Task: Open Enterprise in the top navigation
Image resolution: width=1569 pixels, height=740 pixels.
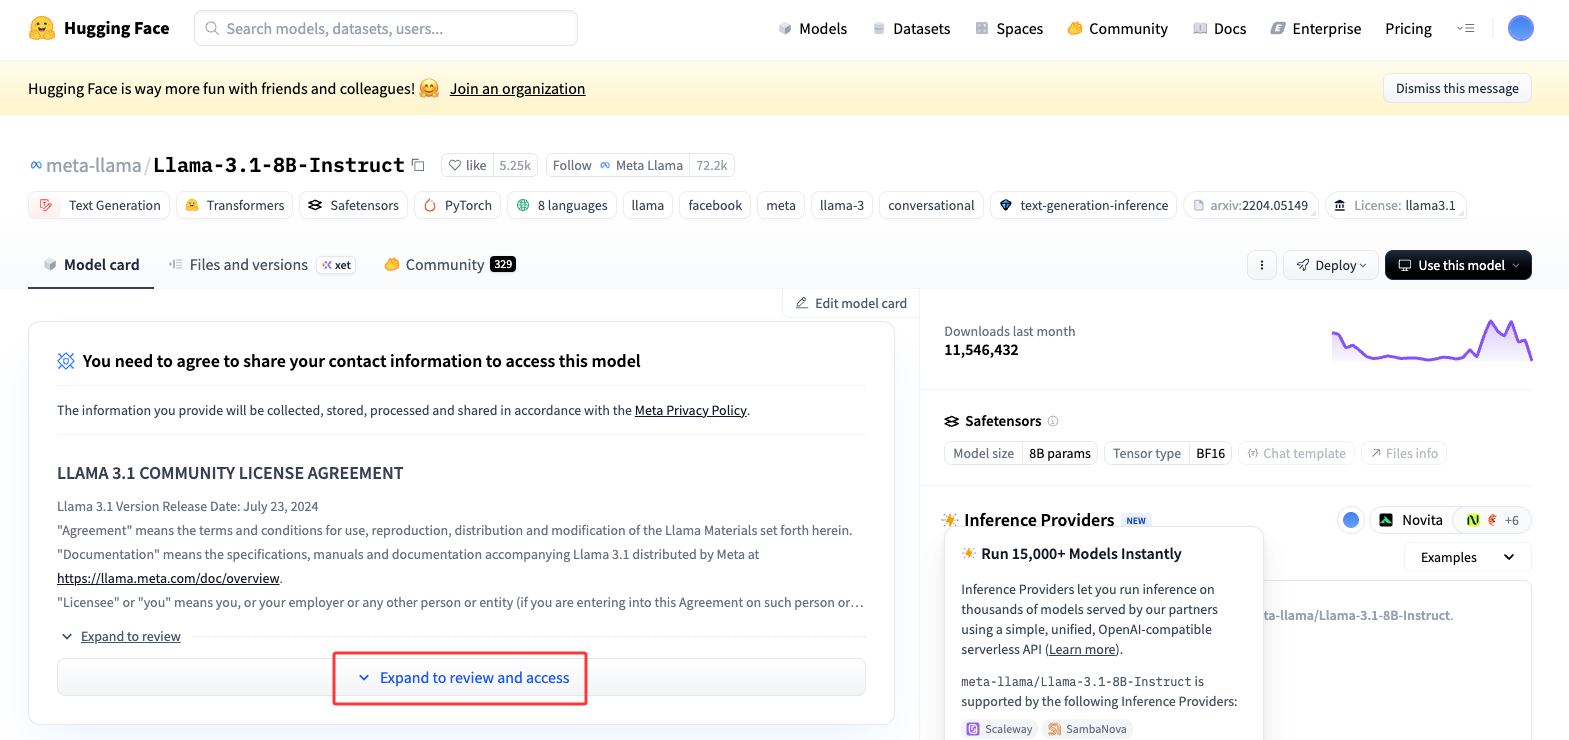Action: coord(1315,29)
